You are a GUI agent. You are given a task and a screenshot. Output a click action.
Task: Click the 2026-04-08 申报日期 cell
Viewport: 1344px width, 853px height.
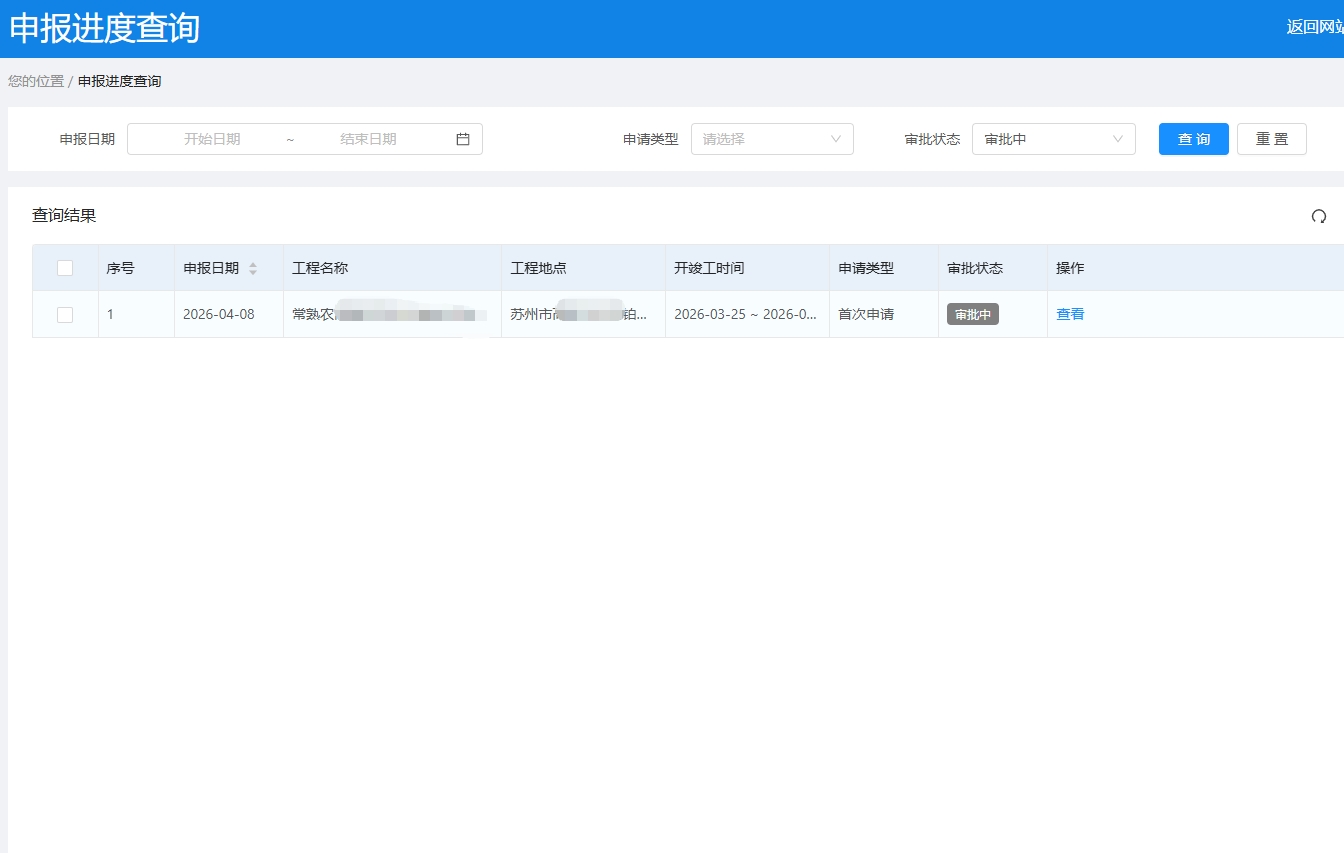[219, 314]
